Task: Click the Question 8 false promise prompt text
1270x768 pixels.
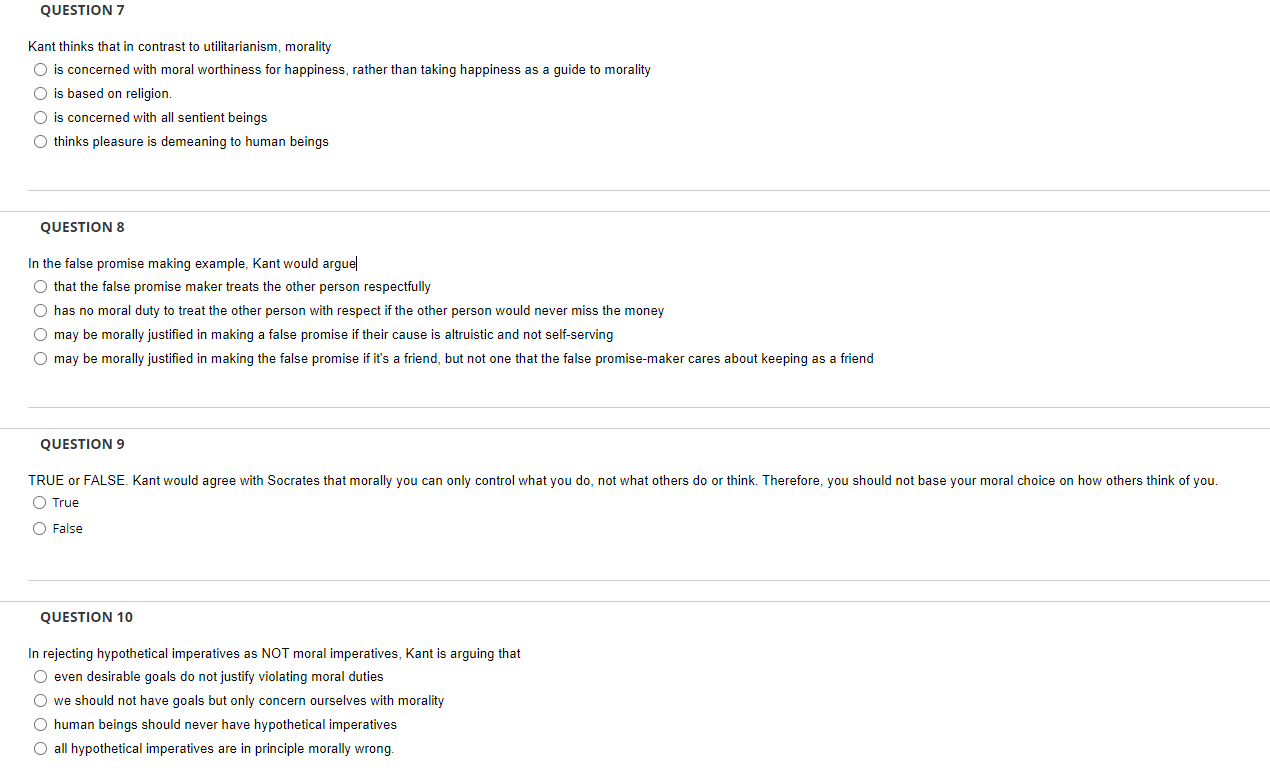Action: tap(192, 264)
